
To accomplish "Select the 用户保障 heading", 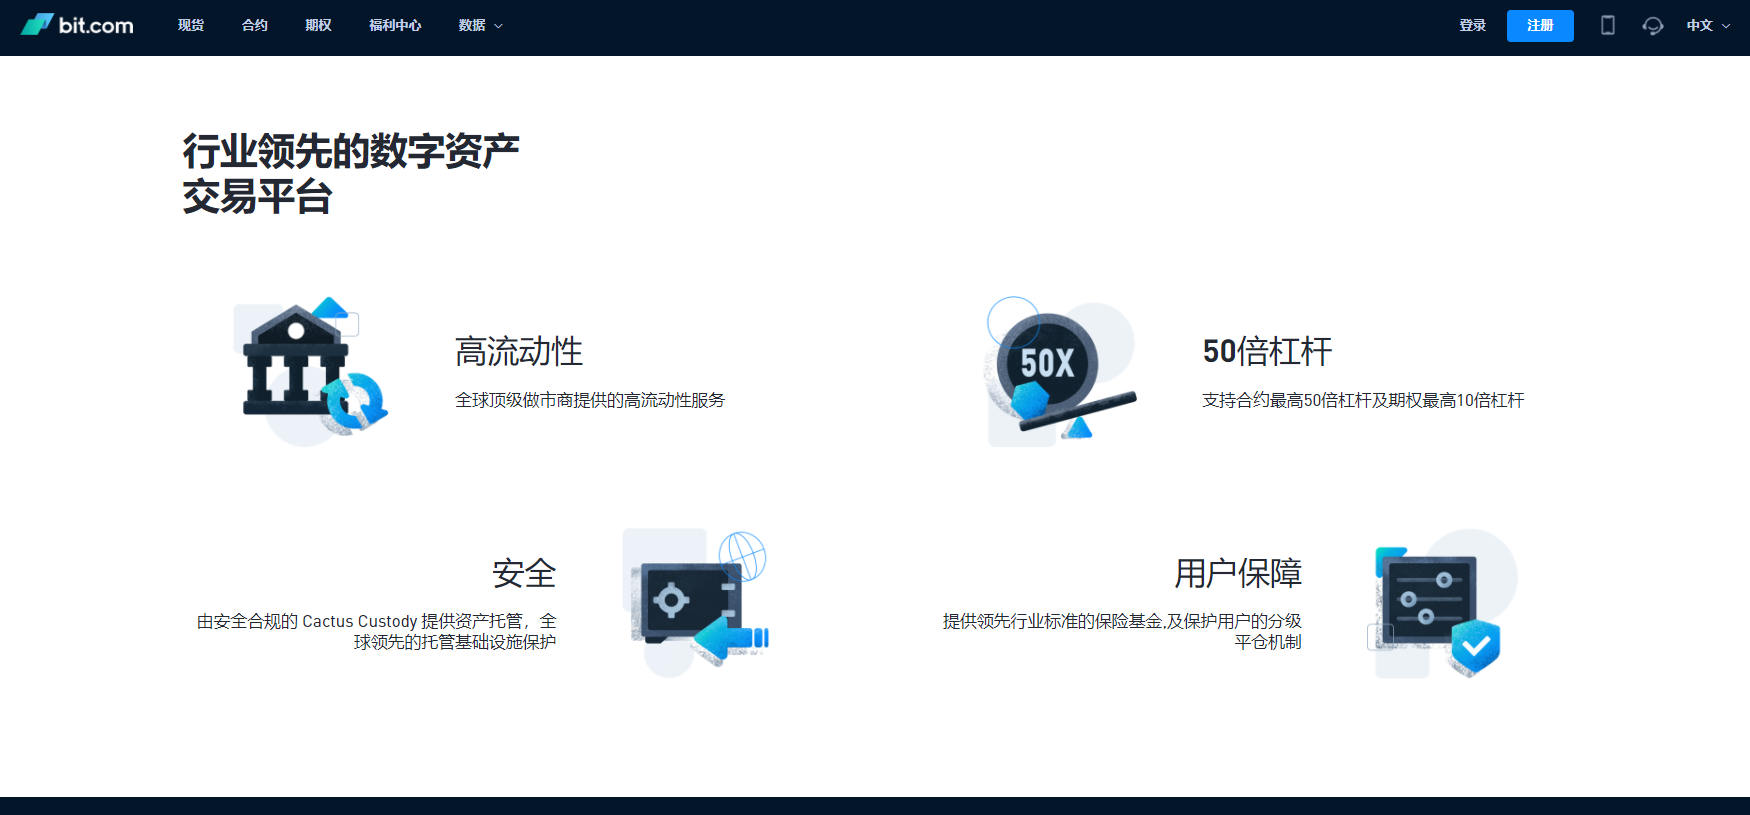I will (x=1238, y=573).
